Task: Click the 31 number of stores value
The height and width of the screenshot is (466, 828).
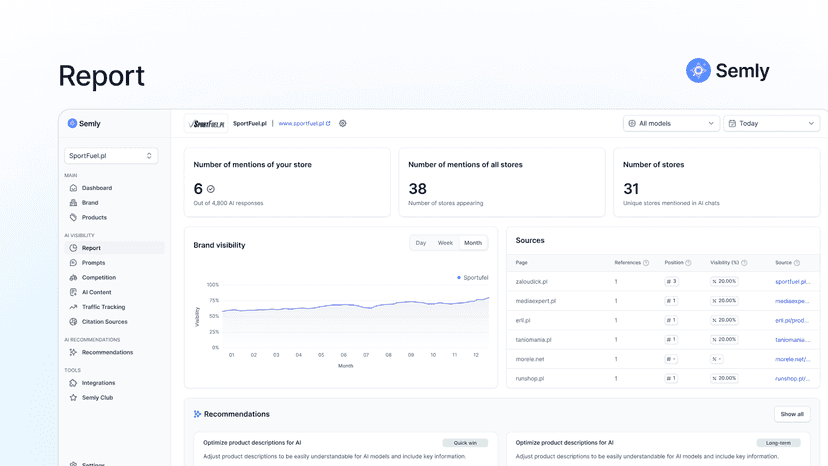Action: click(631, 189)
